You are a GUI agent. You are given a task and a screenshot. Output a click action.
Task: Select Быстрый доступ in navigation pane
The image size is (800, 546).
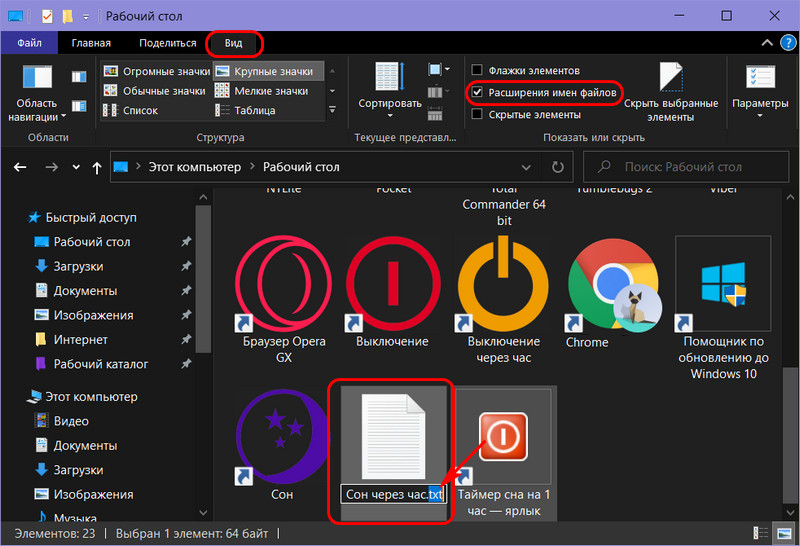91,217
